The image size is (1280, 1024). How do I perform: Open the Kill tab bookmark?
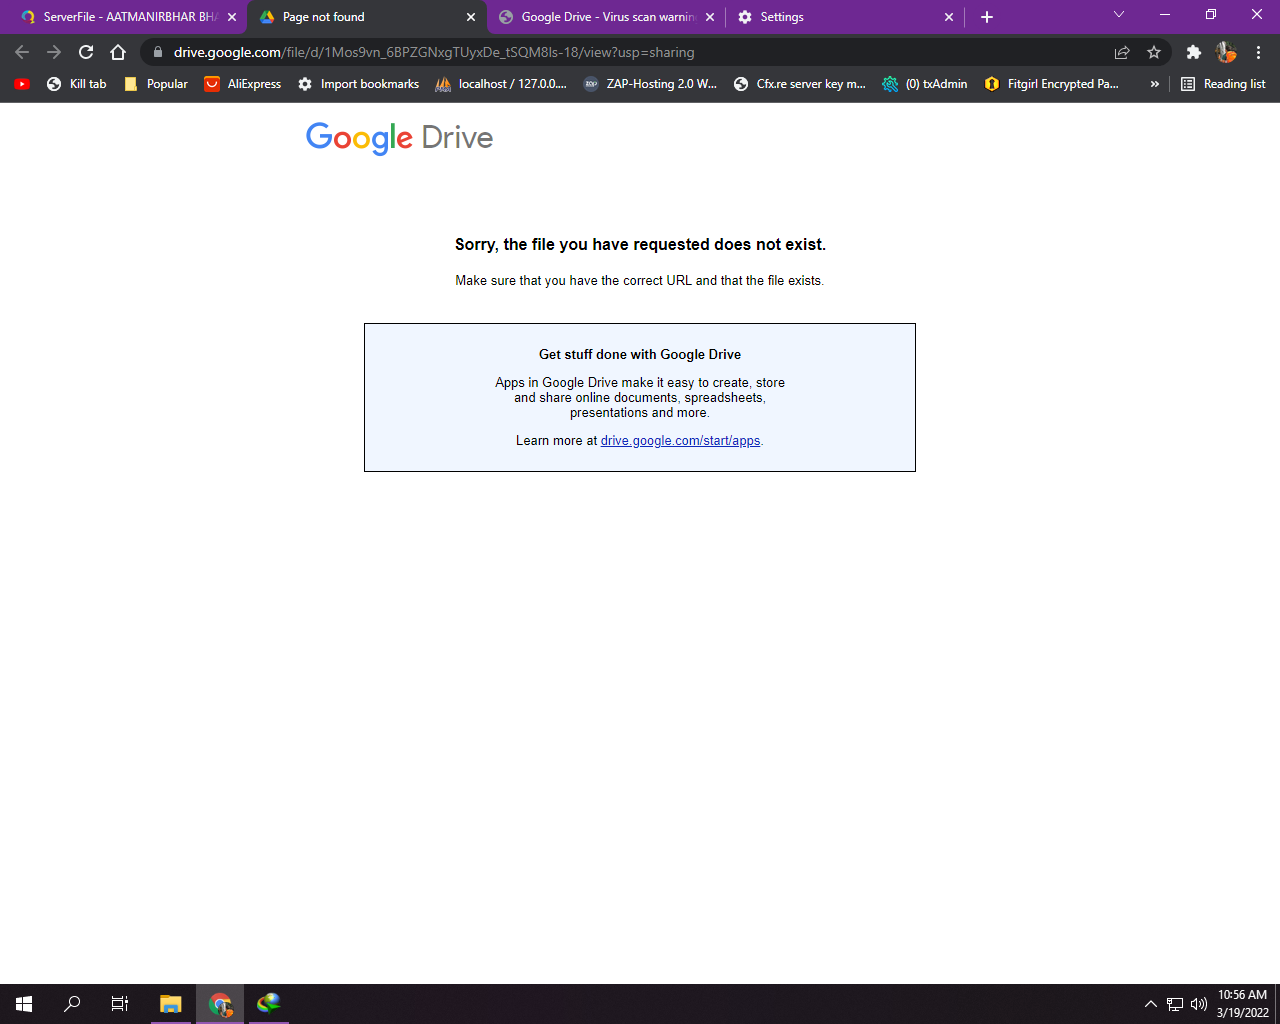point(77,84)
